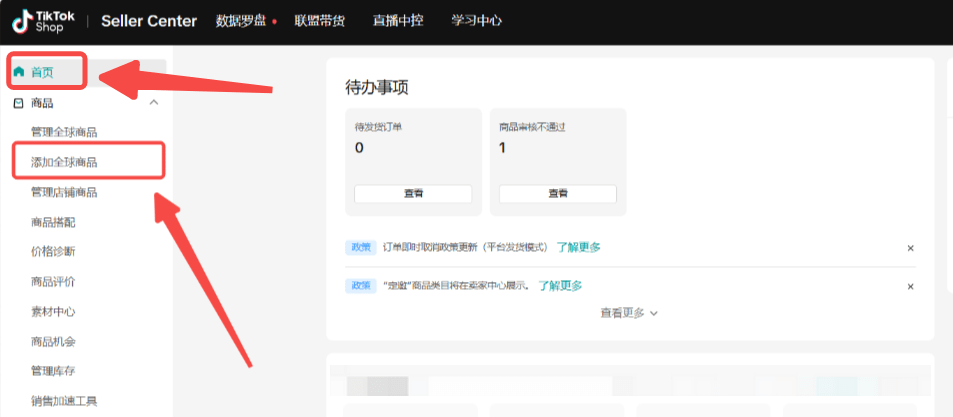Open 管理库存 in sidebar
Image resolution: width=953 pixels, height=417 pixels.
[53, 371]
